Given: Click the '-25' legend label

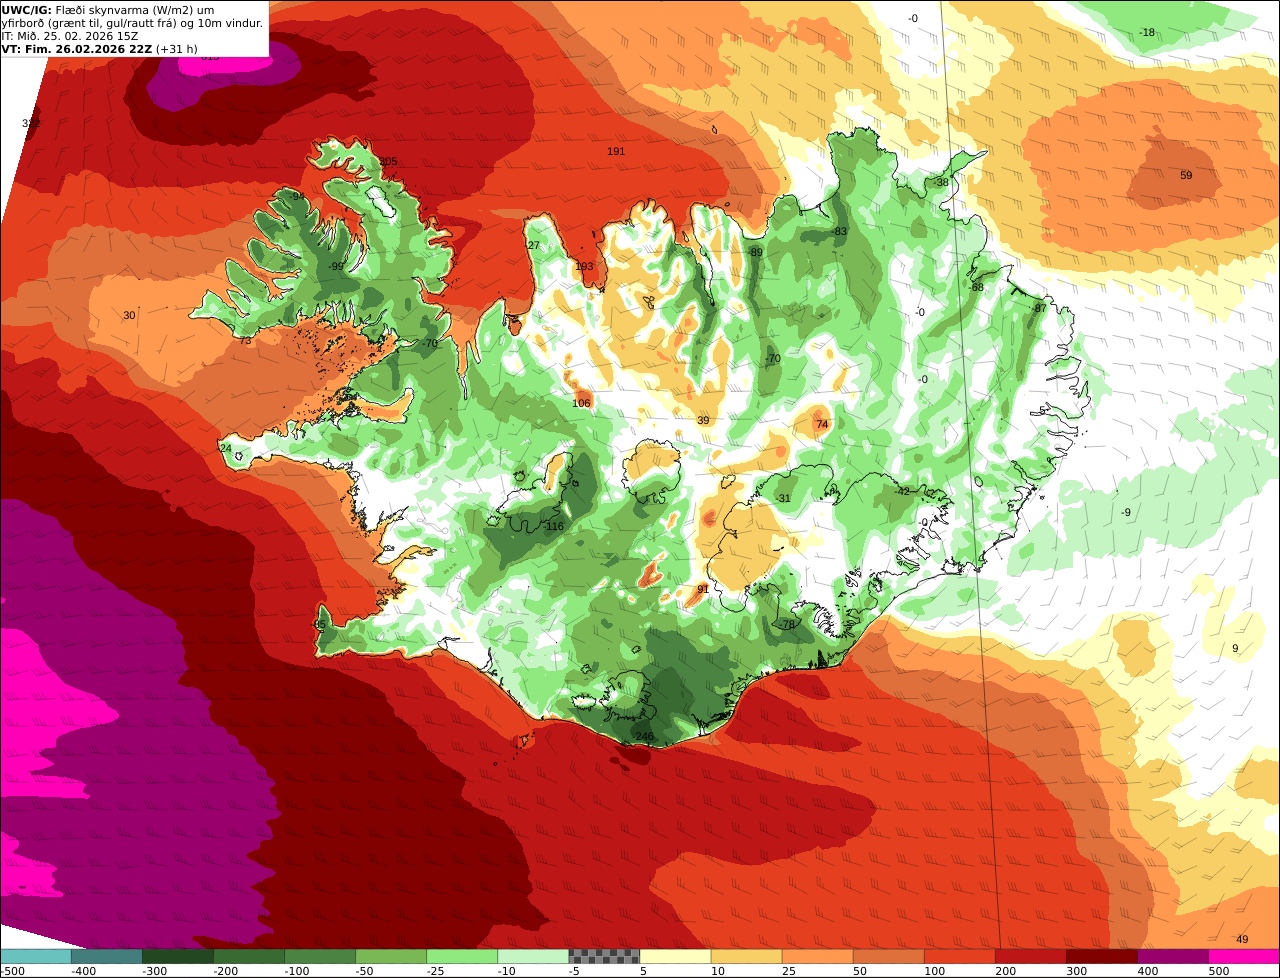Looking at the screenshot, I should click(x=437, y=970).
